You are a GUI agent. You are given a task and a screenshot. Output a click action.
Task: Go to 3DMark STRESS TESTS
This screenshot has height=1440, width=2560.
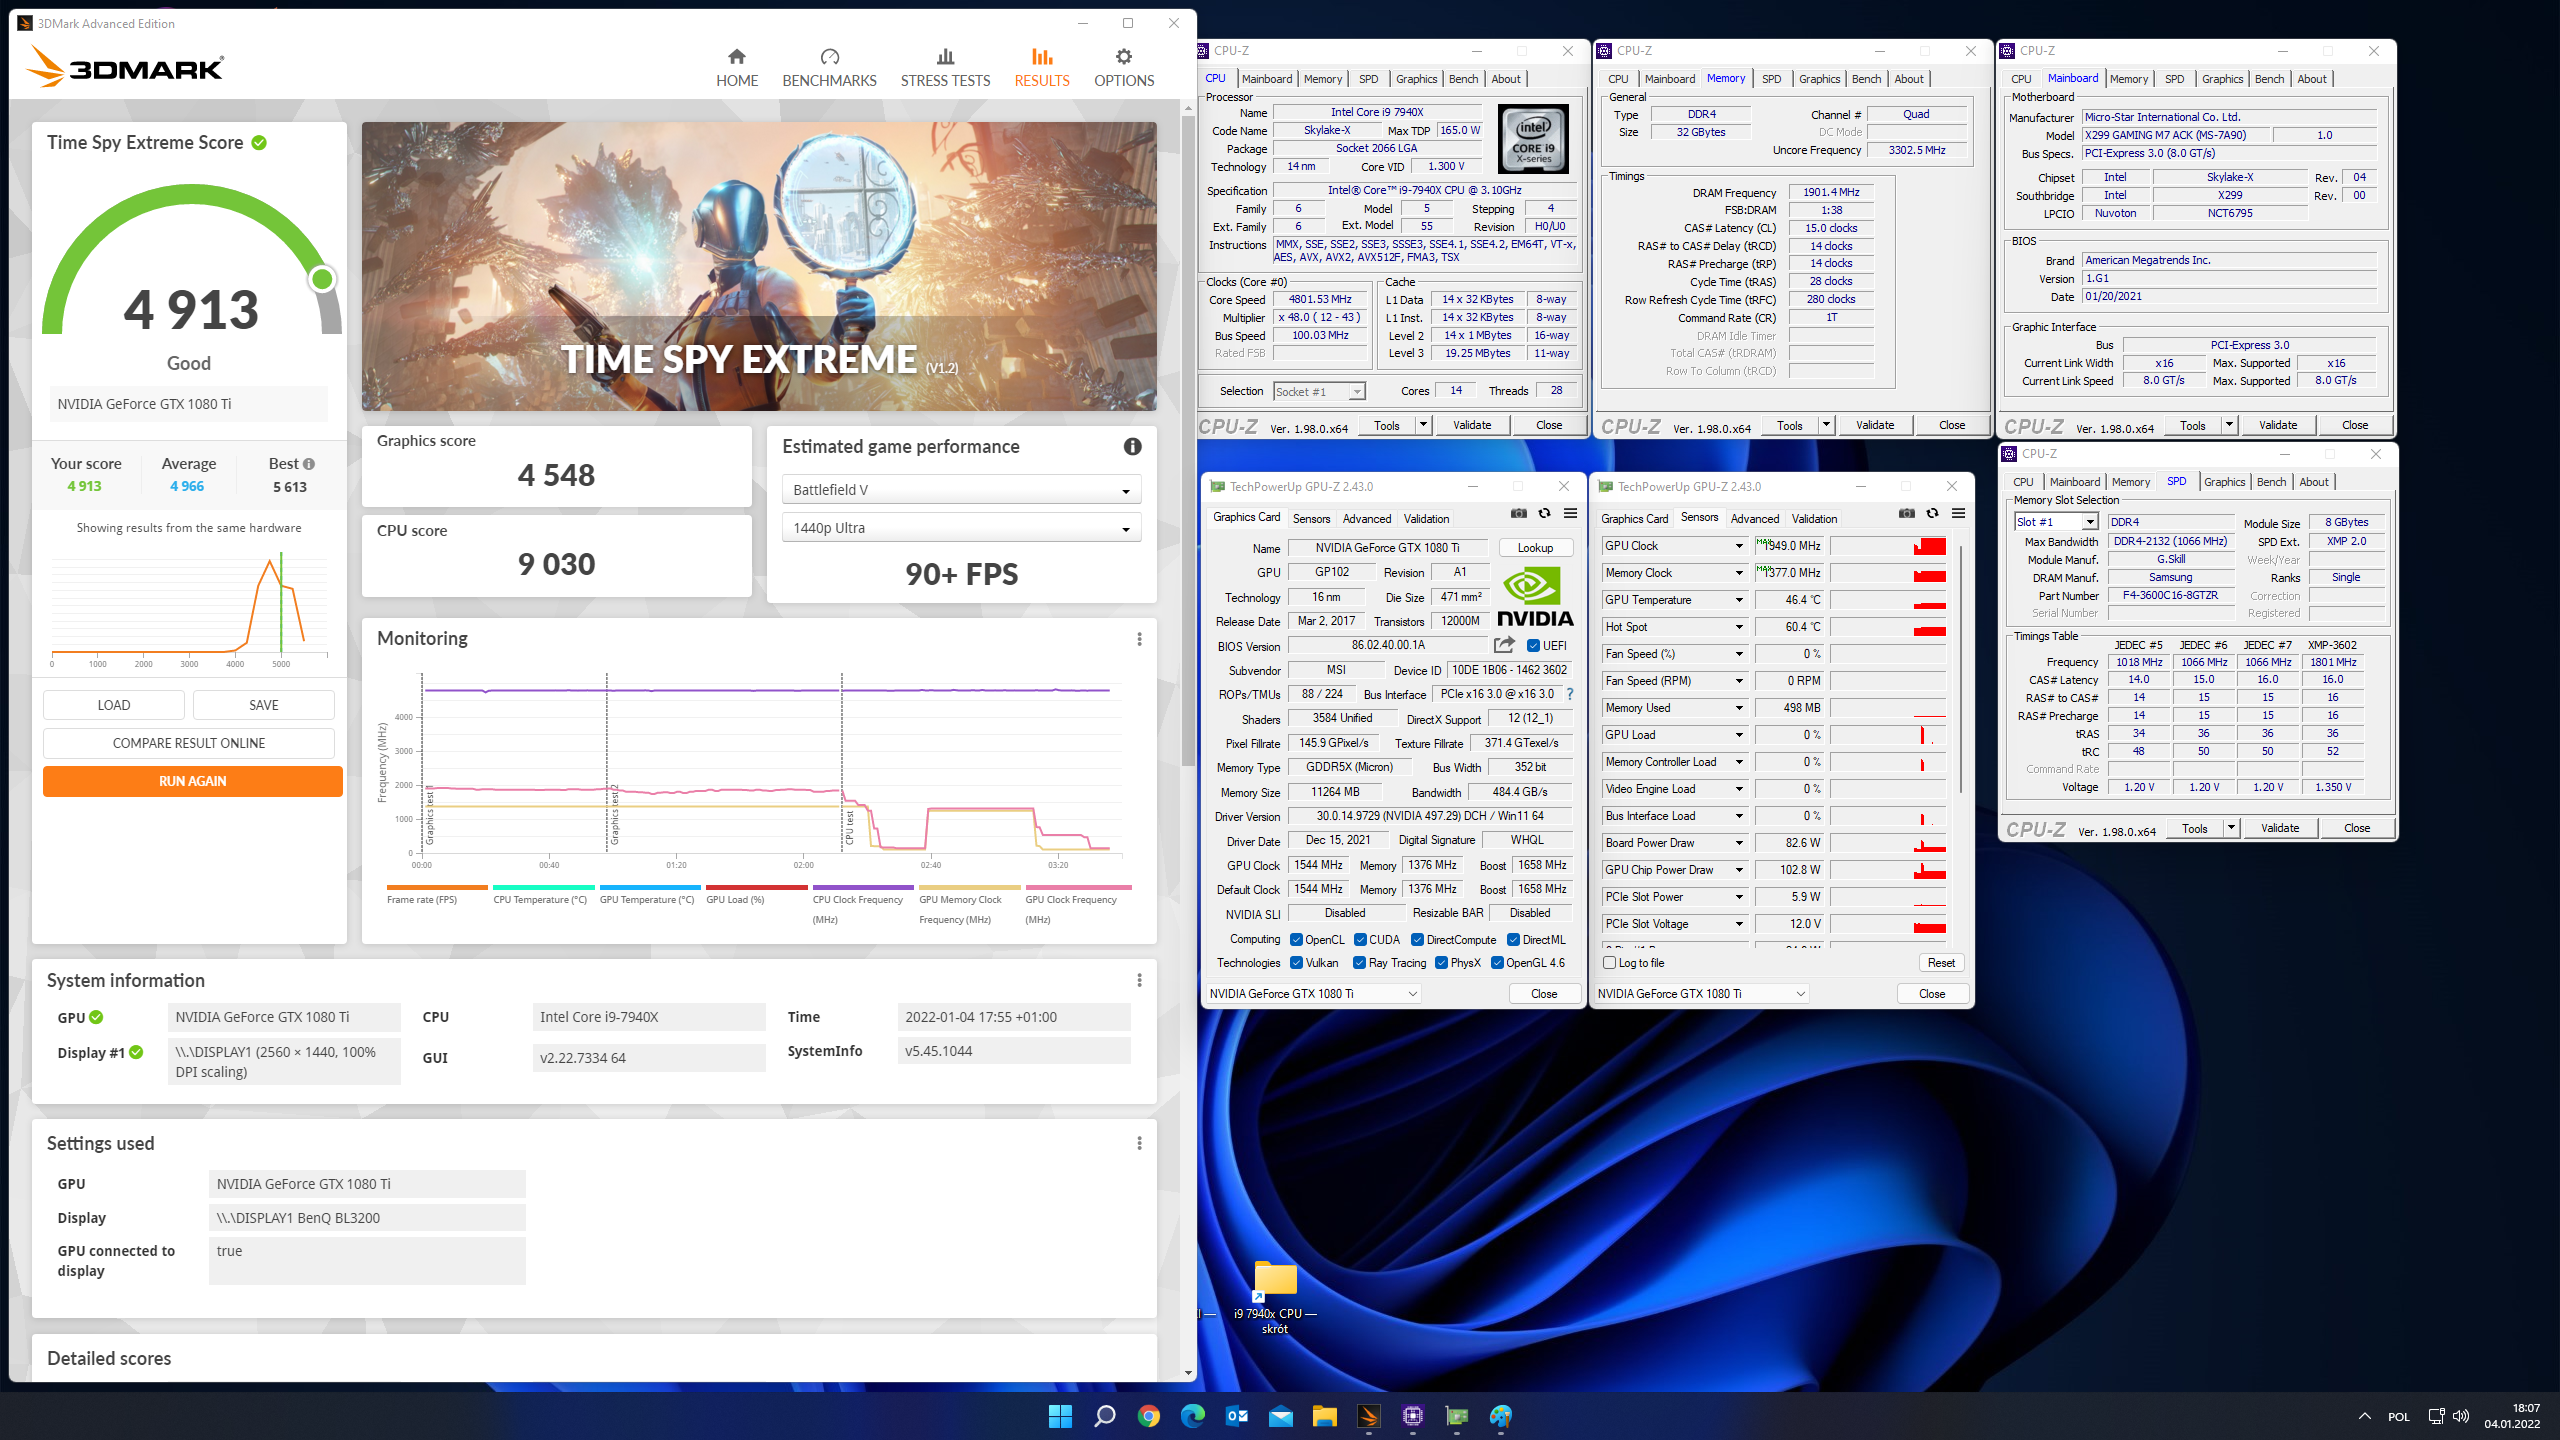coord(945,67)
